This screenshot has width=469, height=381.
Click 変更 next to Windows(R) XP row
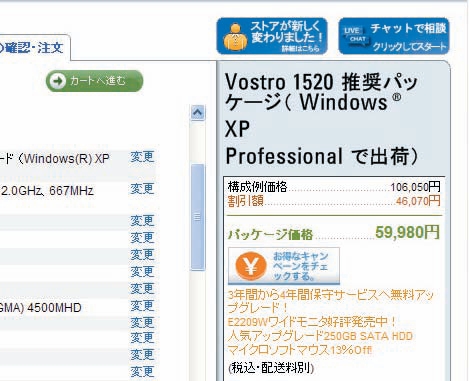[142, 157]
